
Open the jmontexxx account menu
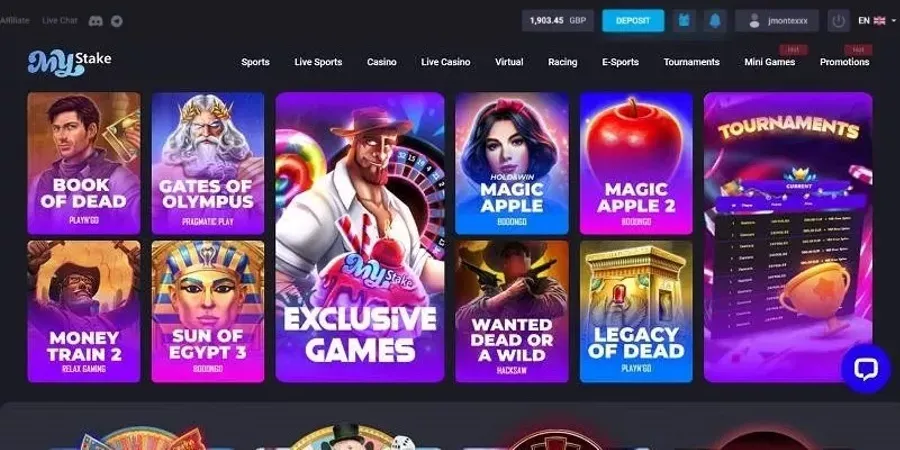pos(777,21)
